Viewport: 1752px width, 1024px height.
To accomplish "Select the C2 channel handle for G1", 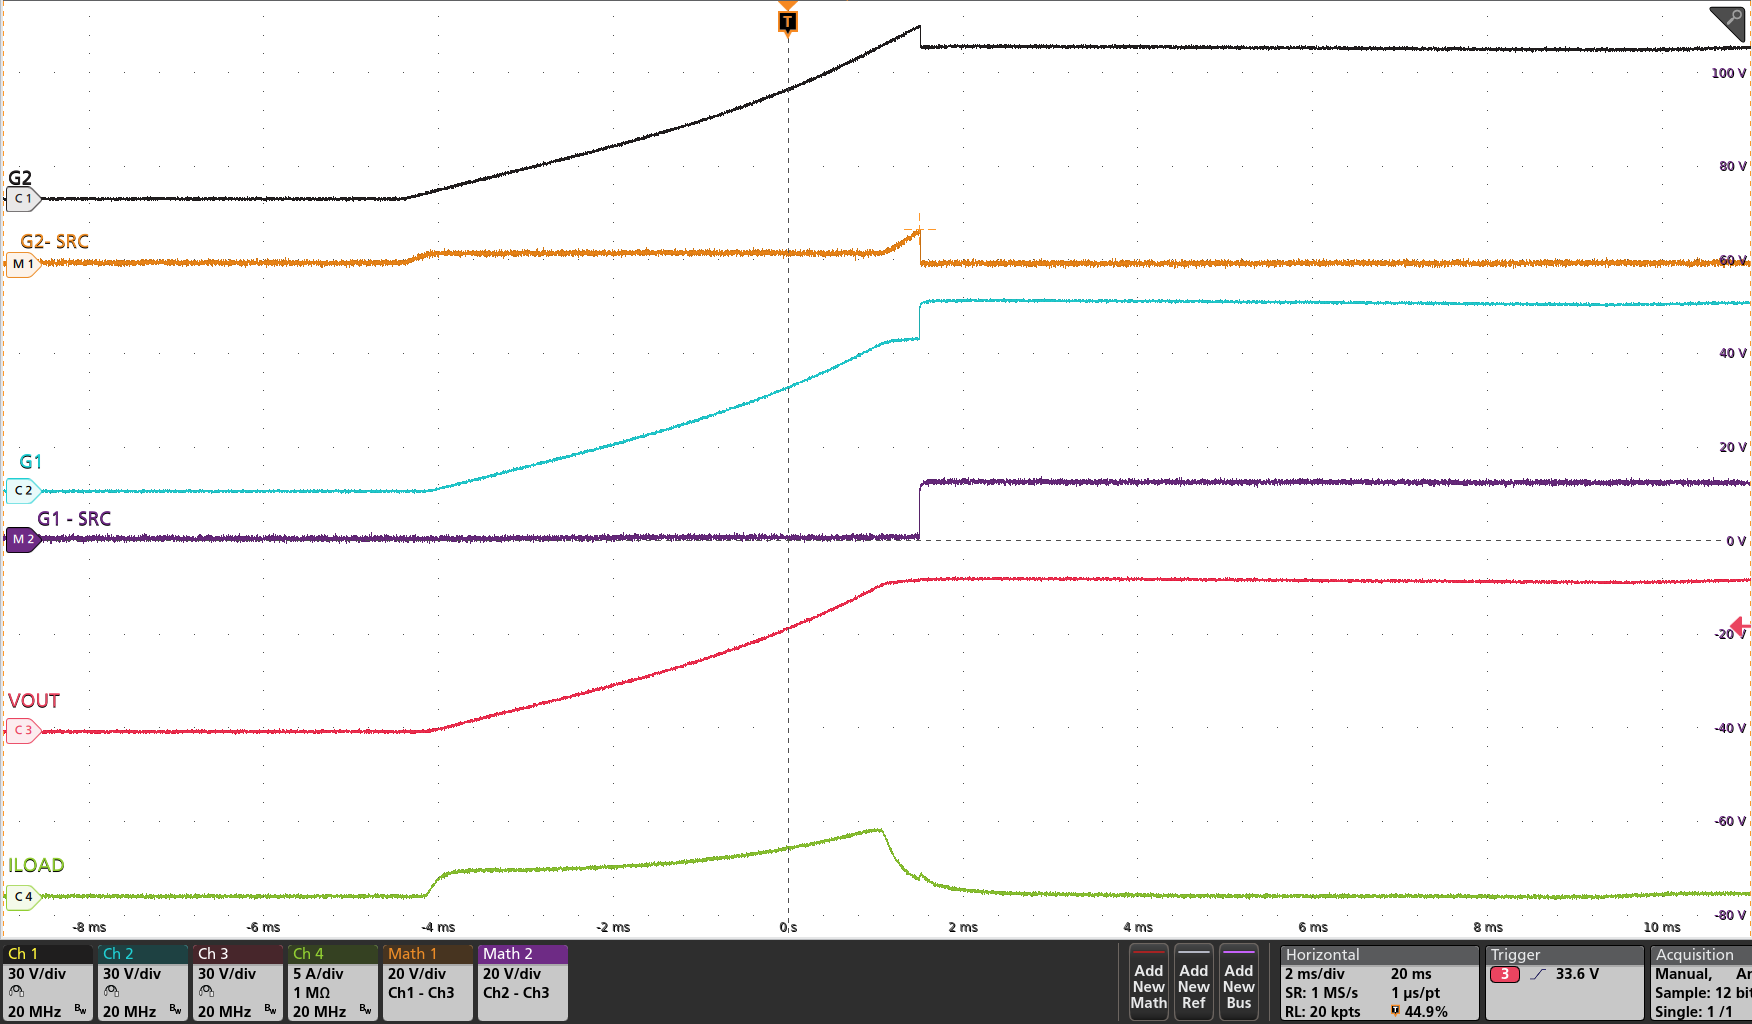I will click(x=22, y=491).
